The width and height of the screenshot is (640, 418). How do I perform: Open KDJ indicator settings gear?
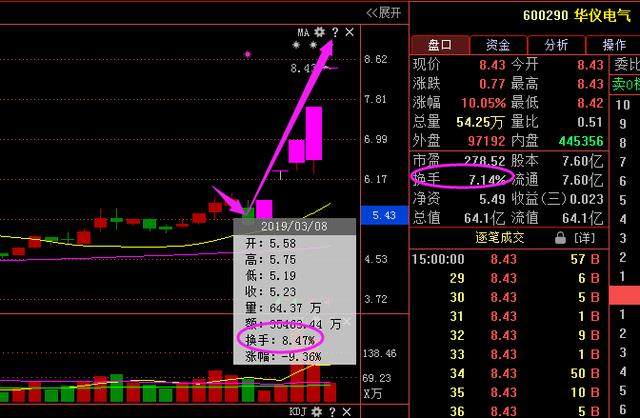317,411
